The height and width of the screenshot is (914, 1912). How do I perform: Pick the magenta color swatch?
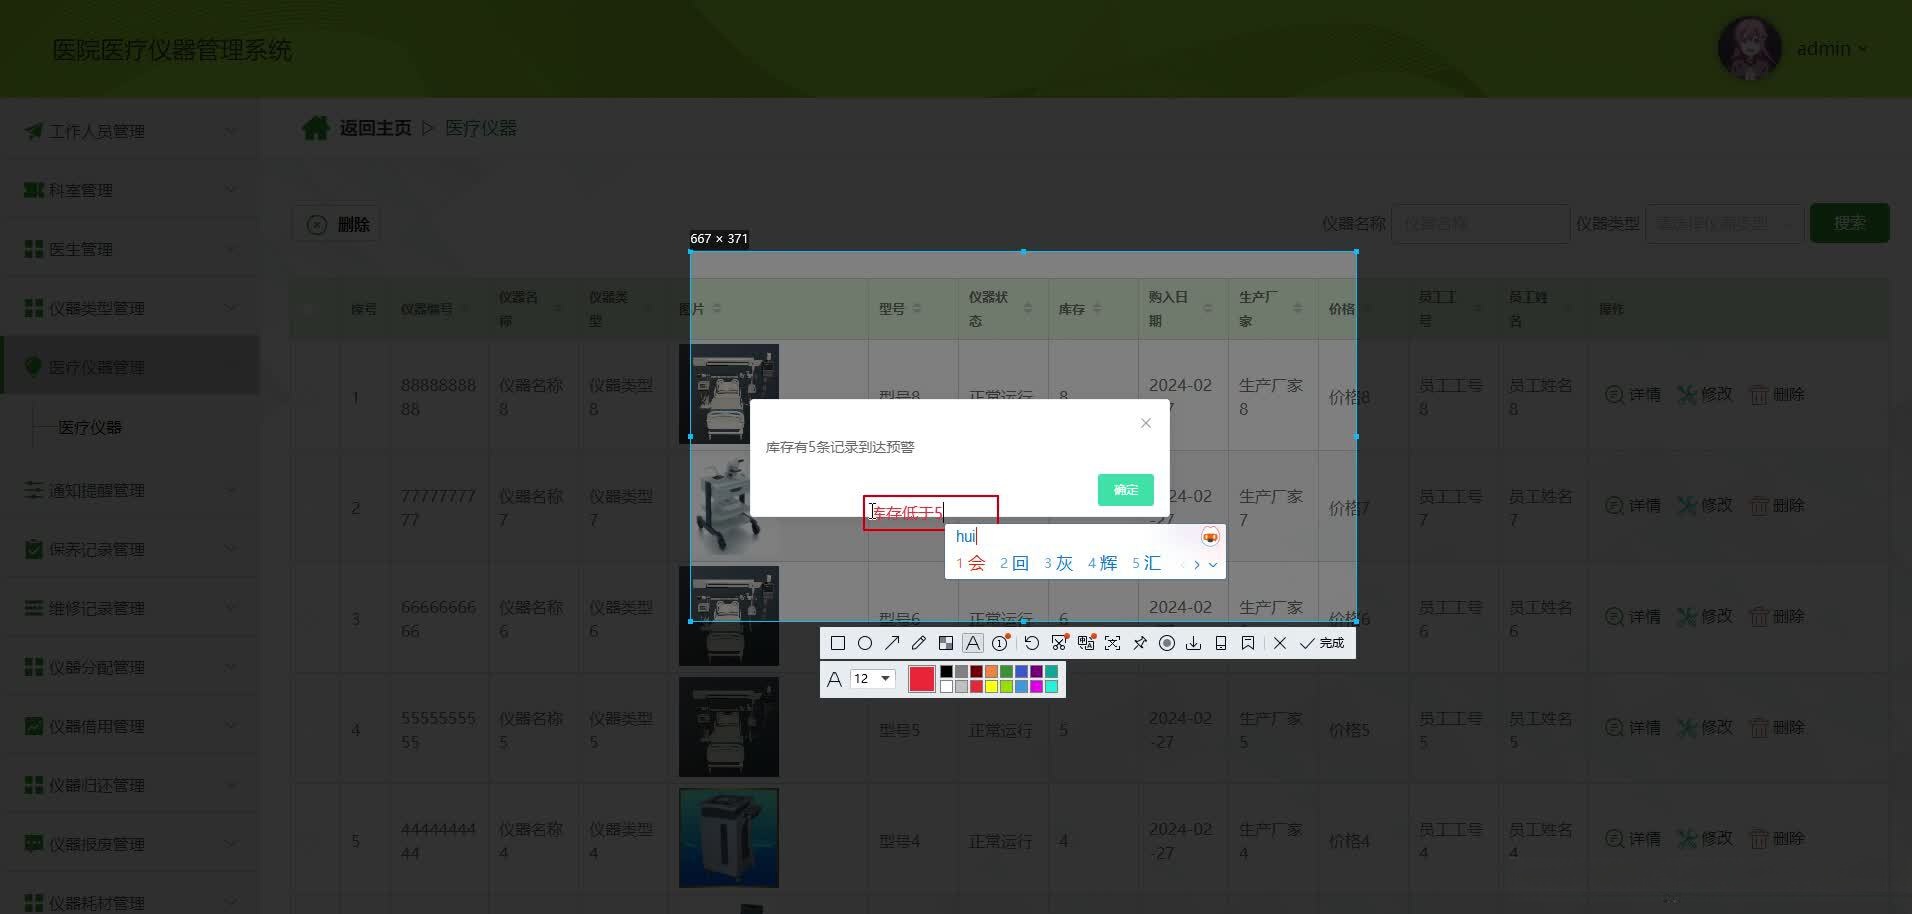click(x=1036, y=686)
